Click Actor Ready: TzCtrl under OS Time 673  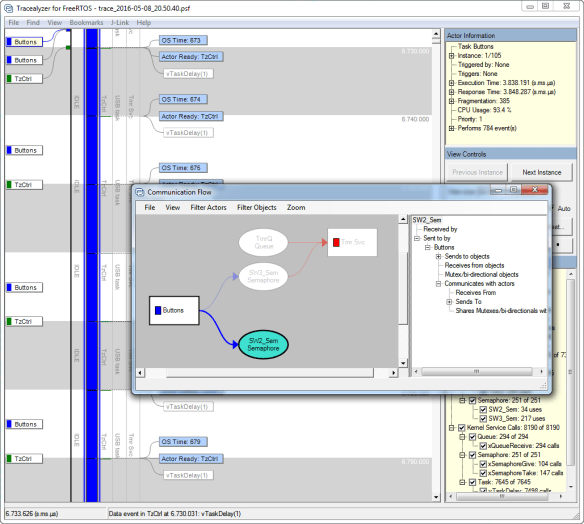(x=191, y=57)
